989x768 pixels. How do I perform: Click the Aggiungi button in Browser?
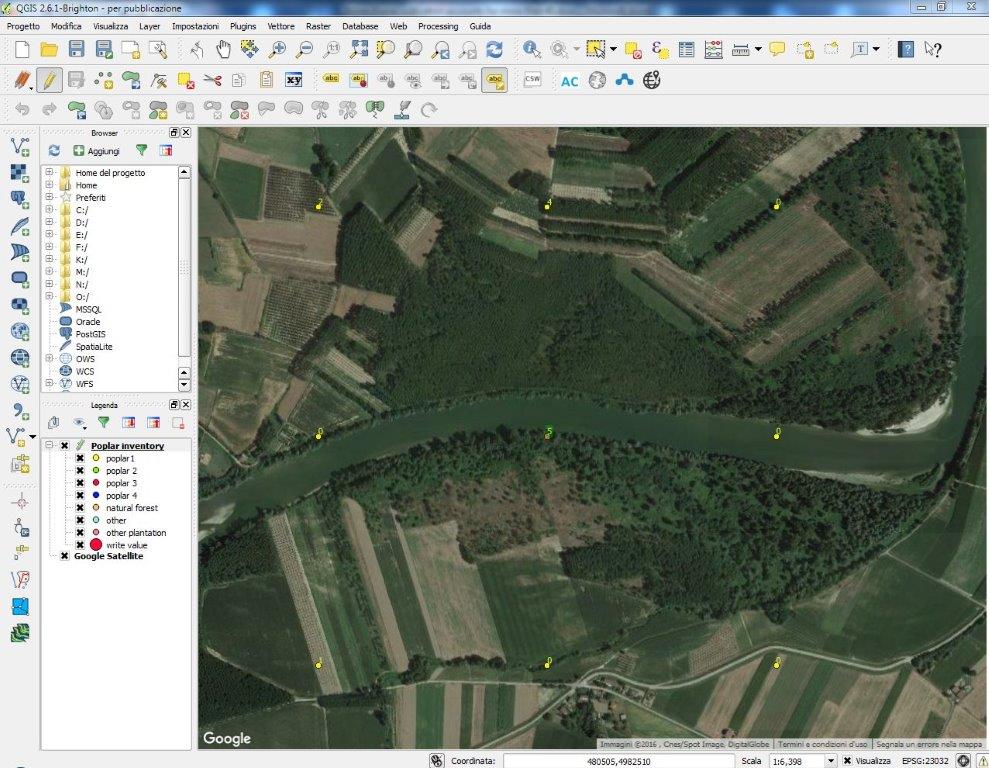click(x=96, y=151)
